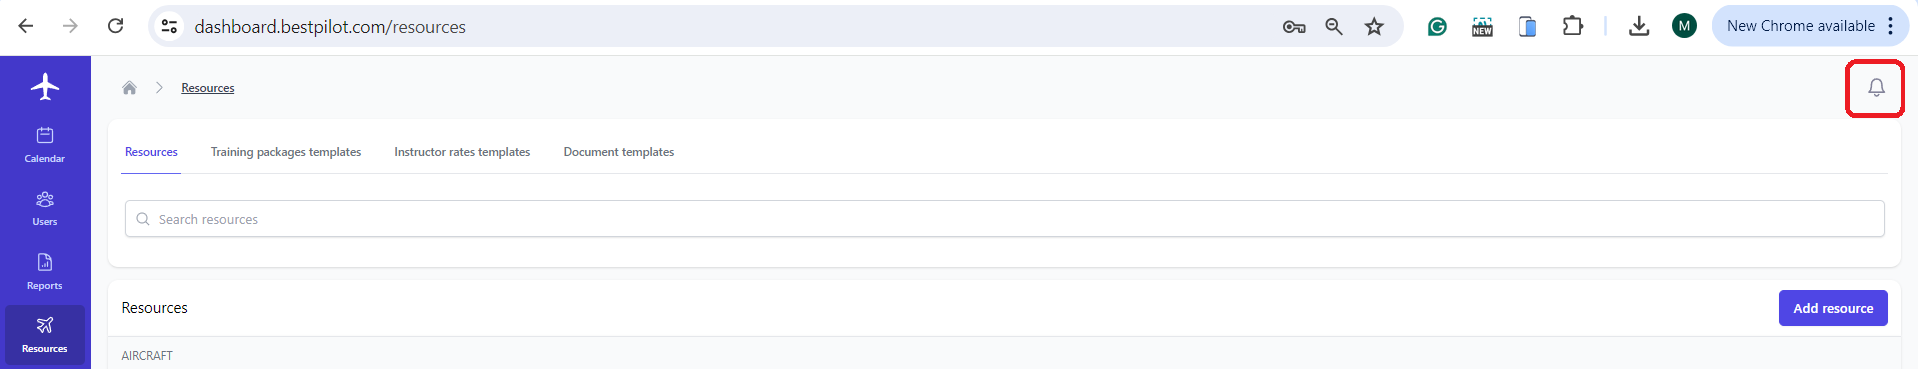1920x376 pixels.
Task: Click the home breadcrumb icon
Action: pyautogui.click(x=129, y=88)
